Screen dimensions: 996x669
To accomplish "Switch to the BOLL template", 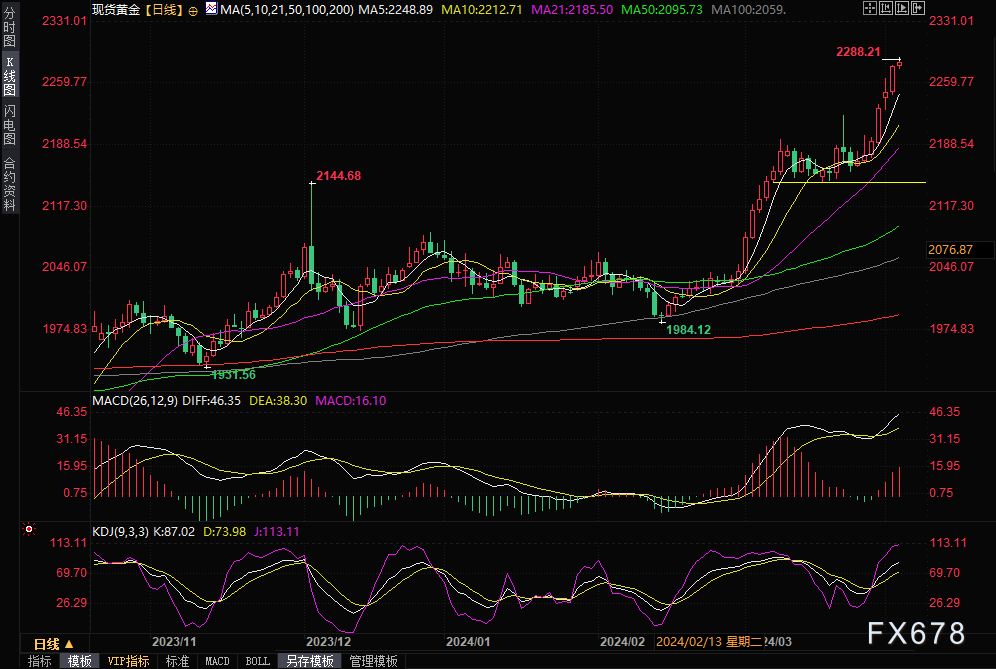I will (x=257, y=661).
